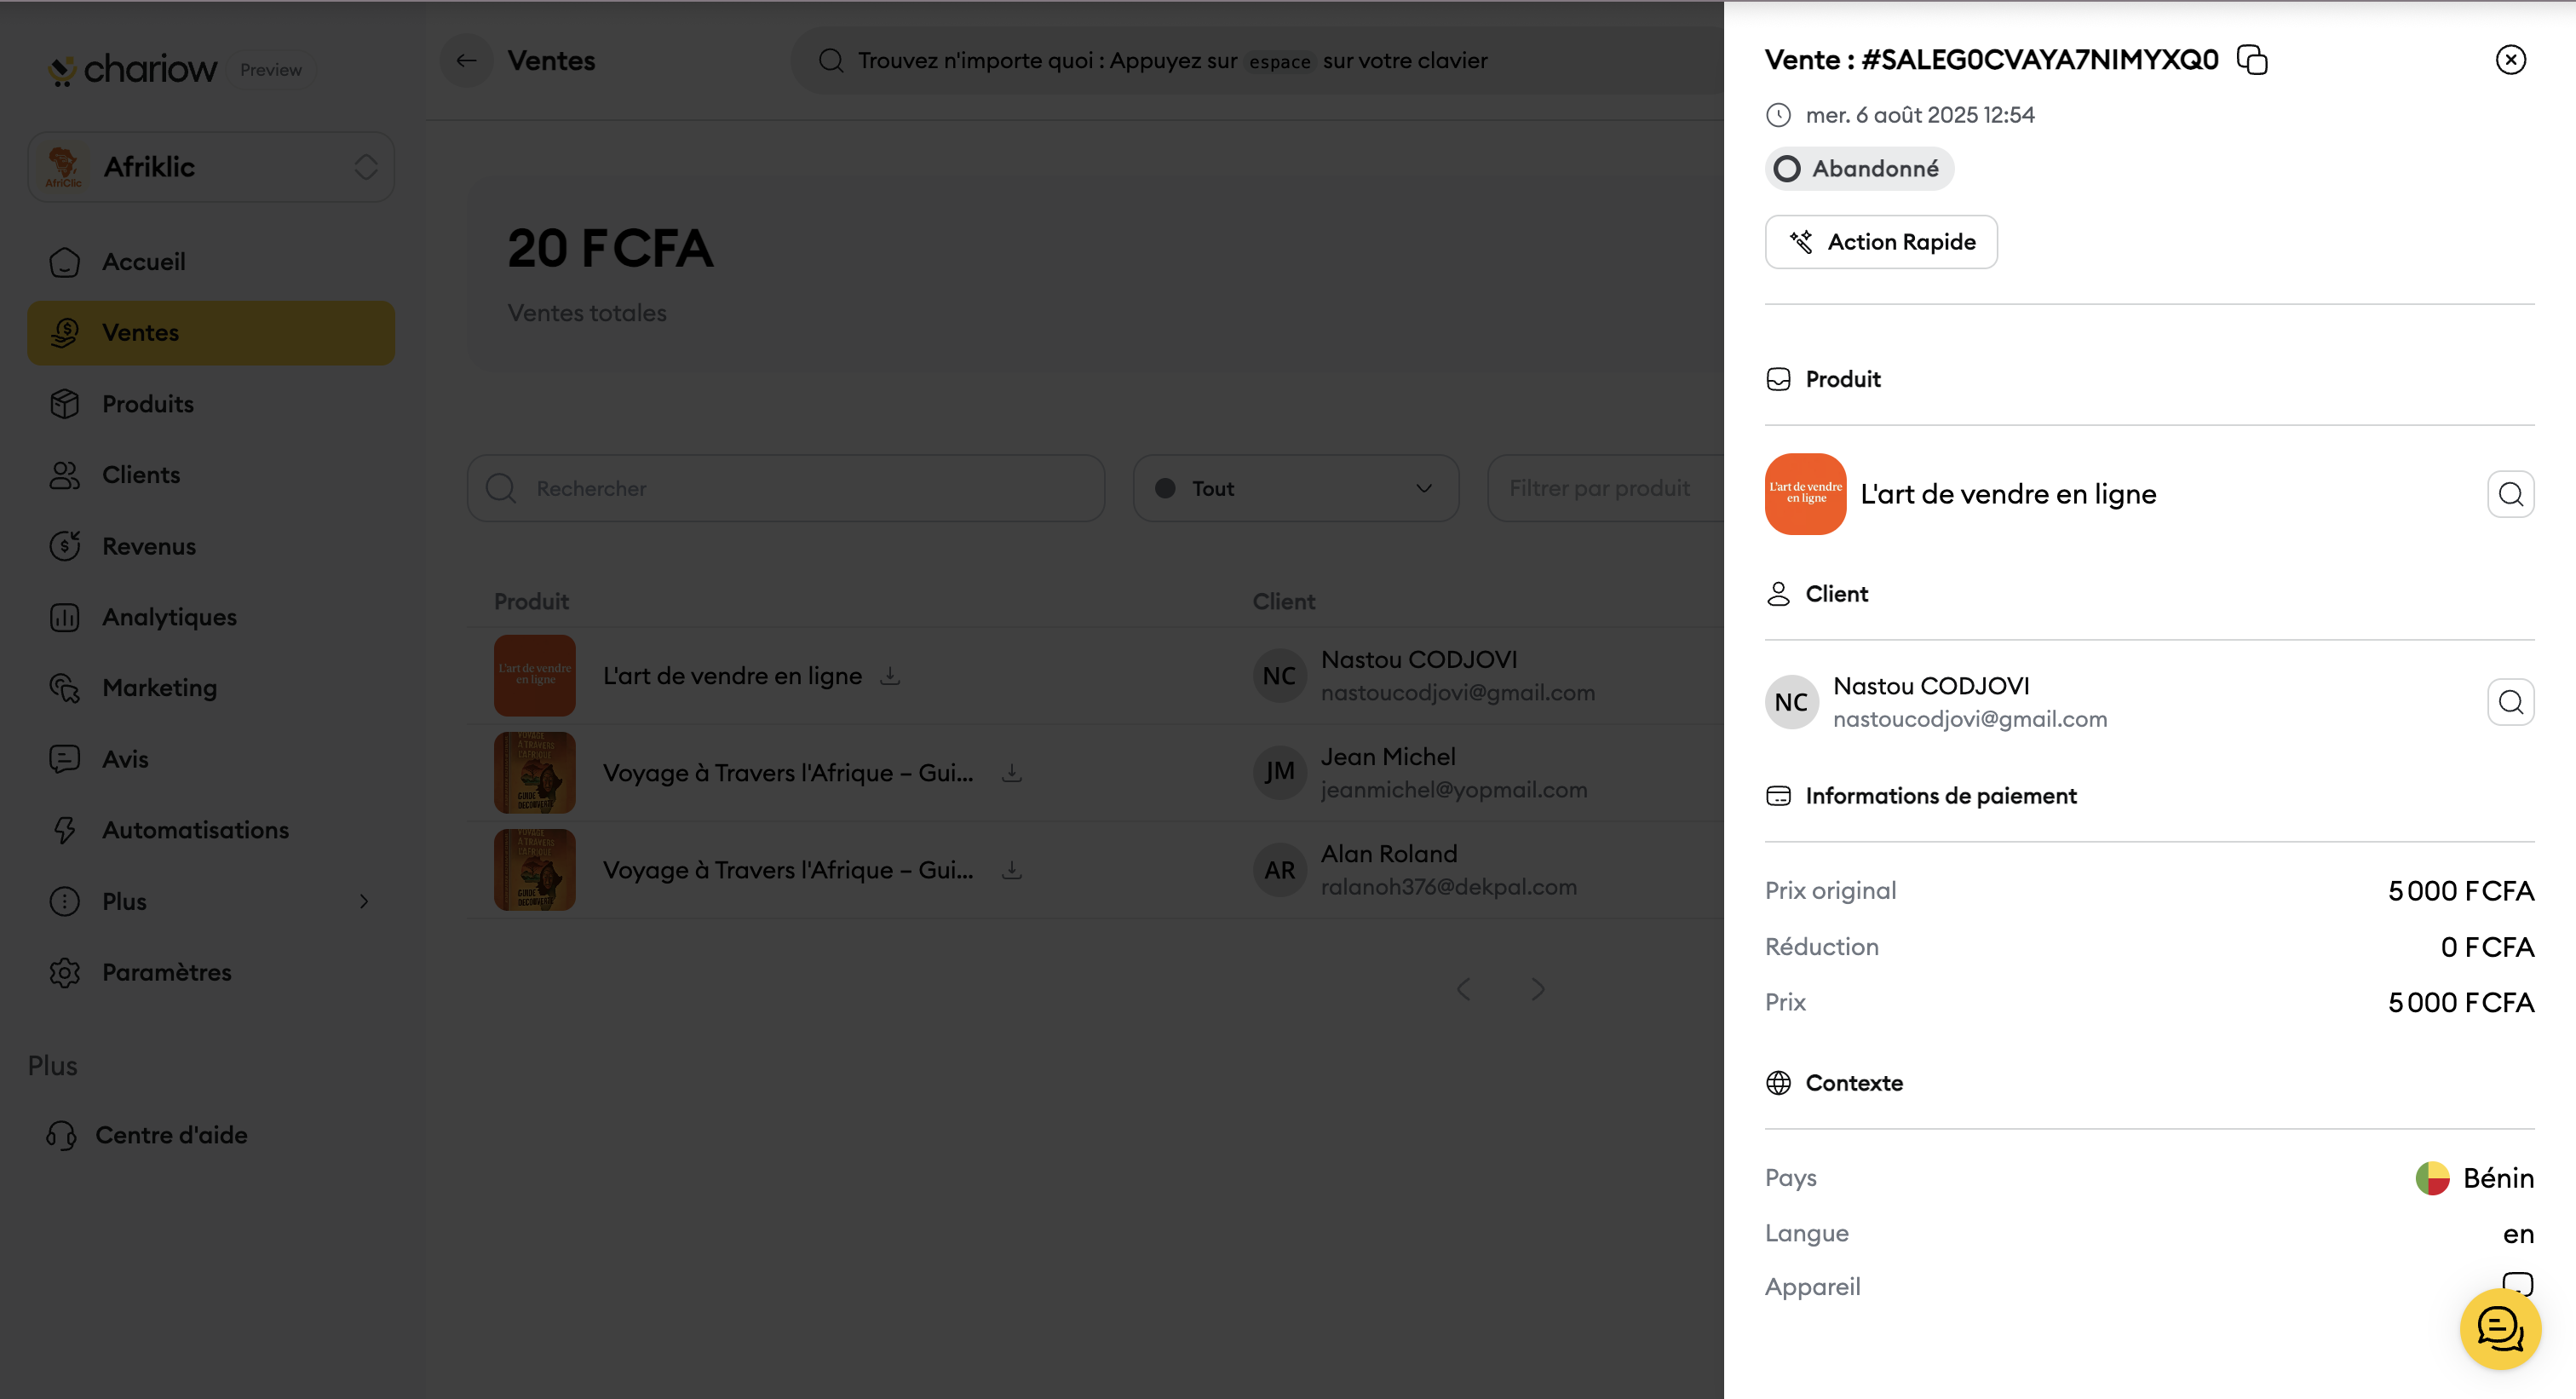Click the Preview badge
The width and height of the screenshot is (2576, 1399).
271,70
